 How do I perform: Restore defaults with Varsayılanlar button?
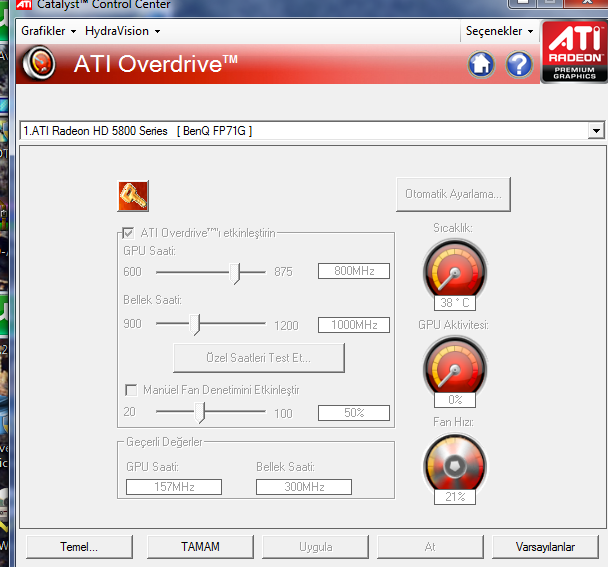click(x=545, y=547)
